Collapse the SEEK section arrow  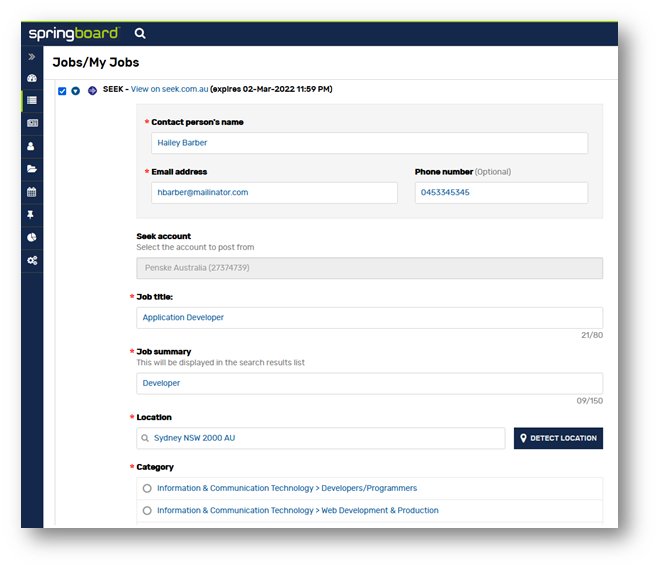click(x=75, y=91)
